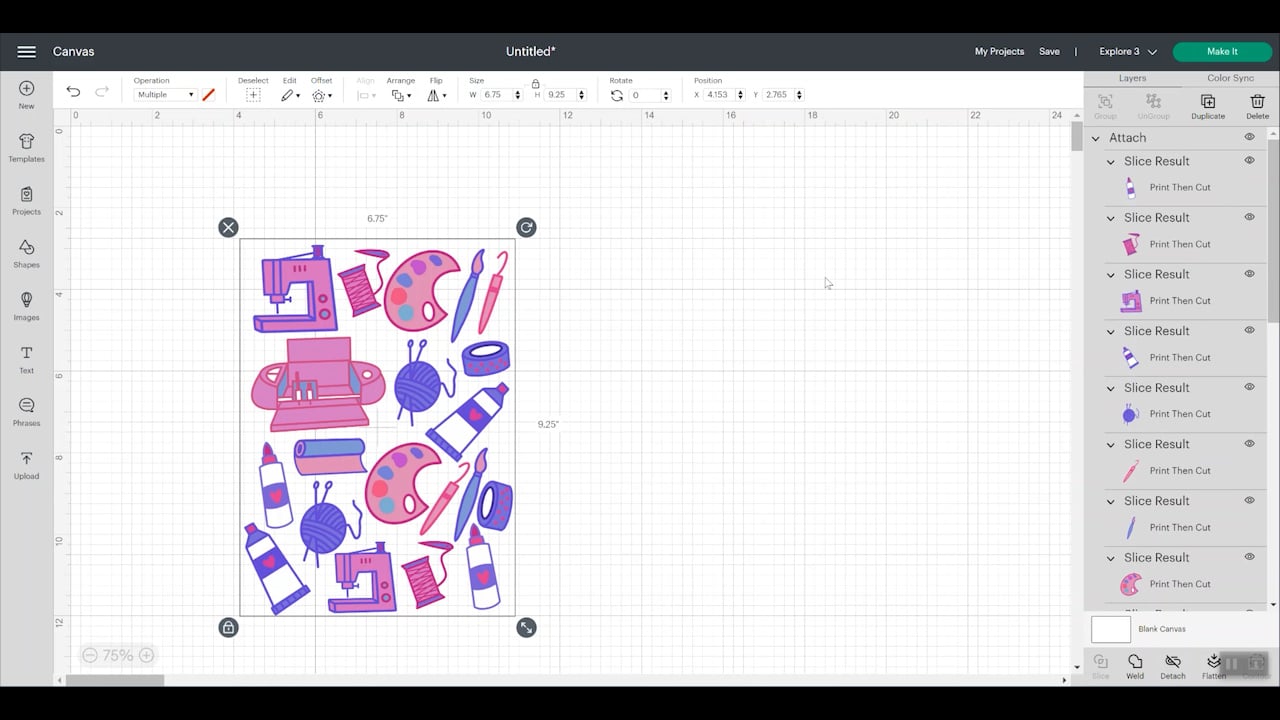Click the Detach tool
Viewport: 1280px width, 720px height.
coord(1173,667)
